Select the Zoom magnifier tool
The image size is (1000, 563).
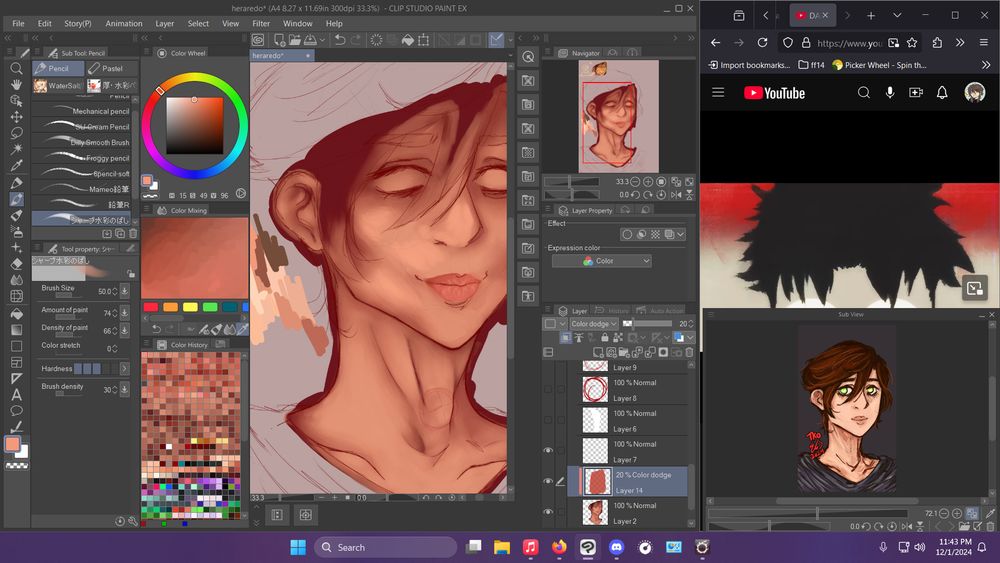17,68
